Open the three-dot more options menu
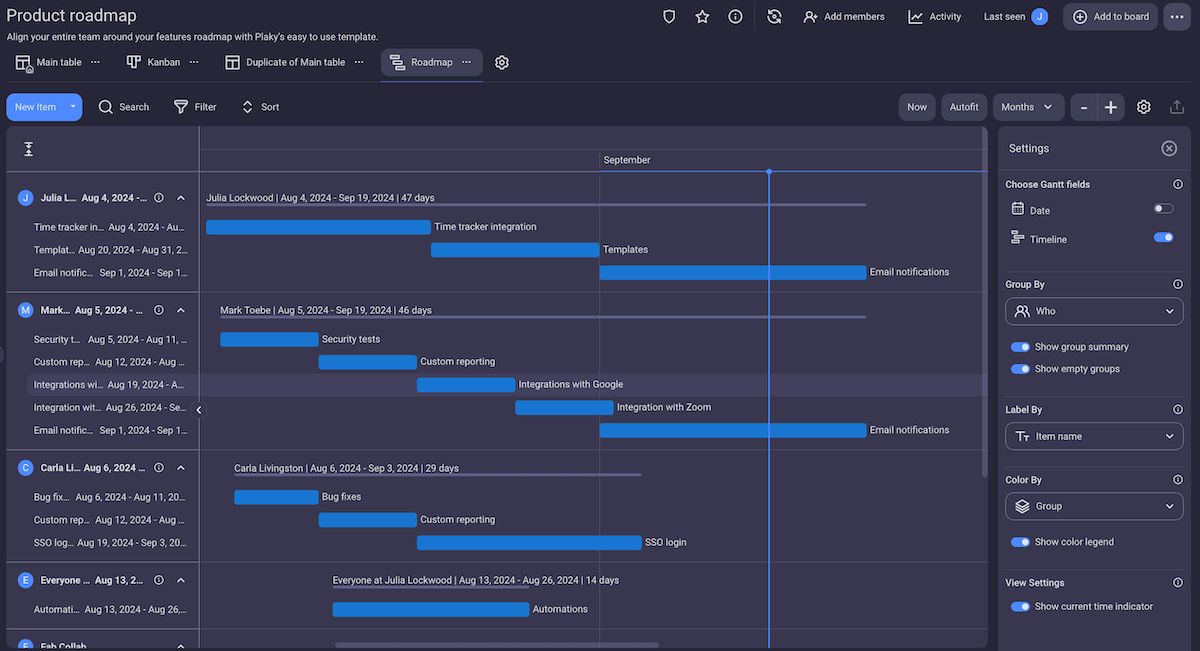 pos(1176,17)
